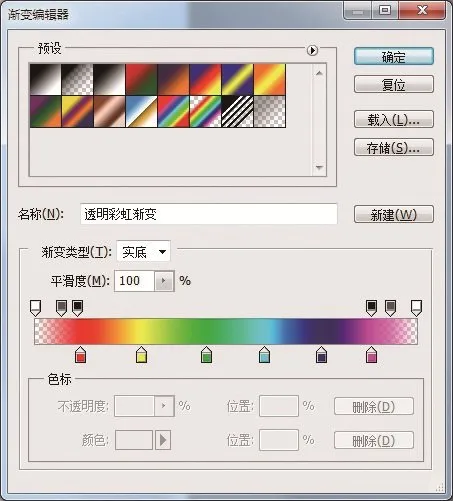Viewport: 453px width, 501px height.
Task: Select the cyan color stop
Action: click(264, 354)
